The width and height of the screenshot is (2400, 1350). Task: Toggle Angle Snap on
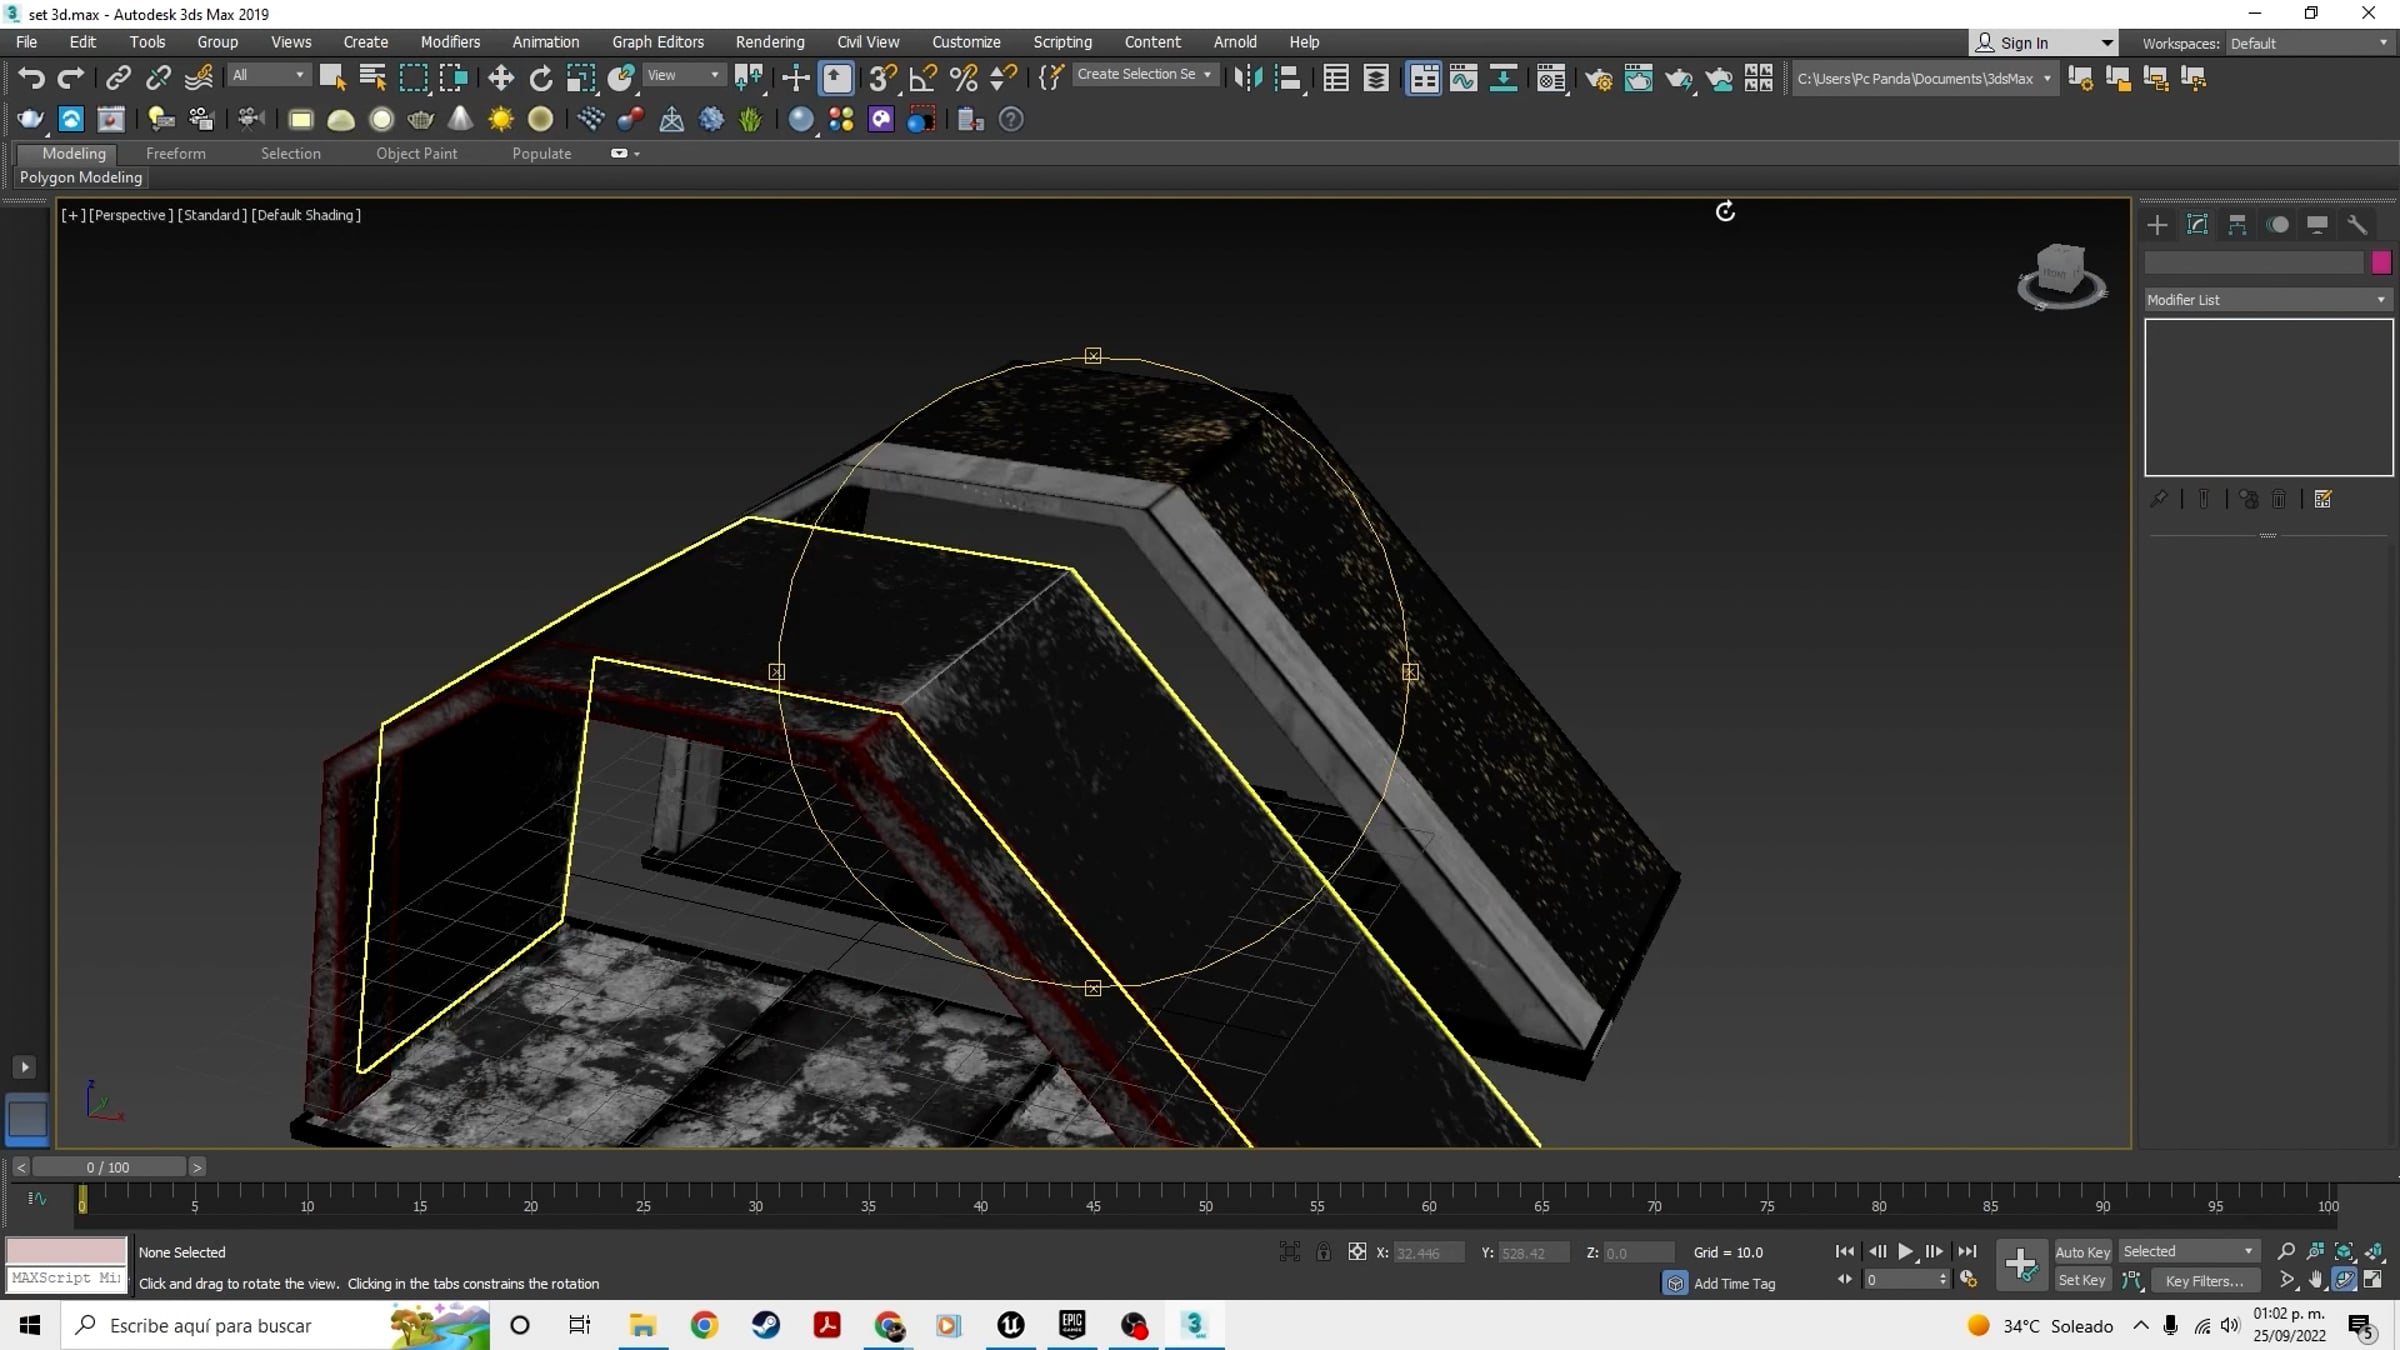923,78
